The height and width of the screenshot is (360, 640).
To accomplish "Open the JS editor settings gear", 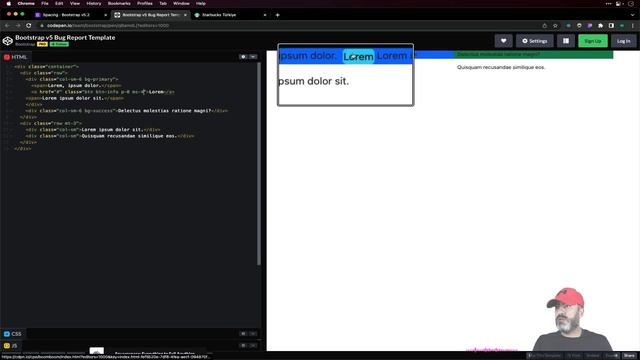I will (x=243, y=345).
